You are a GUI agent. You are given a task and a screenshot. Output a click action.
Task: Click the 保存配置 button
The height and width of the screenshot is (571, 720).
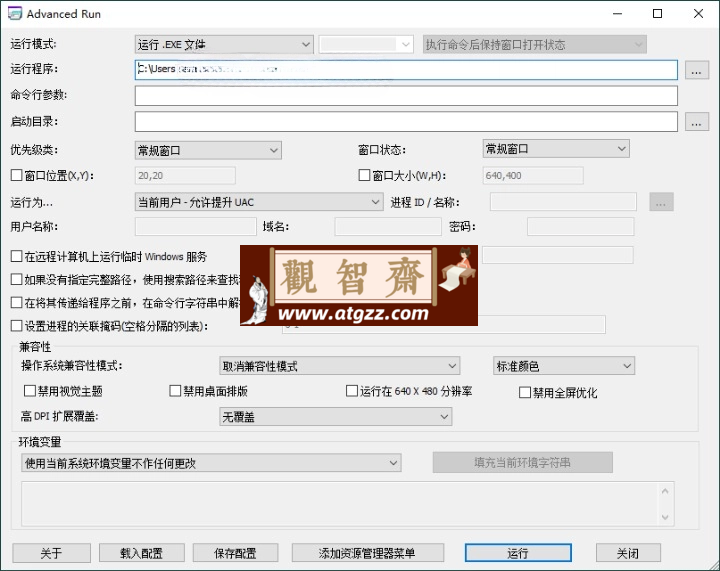pyautogui.click(x=235, y=553)
